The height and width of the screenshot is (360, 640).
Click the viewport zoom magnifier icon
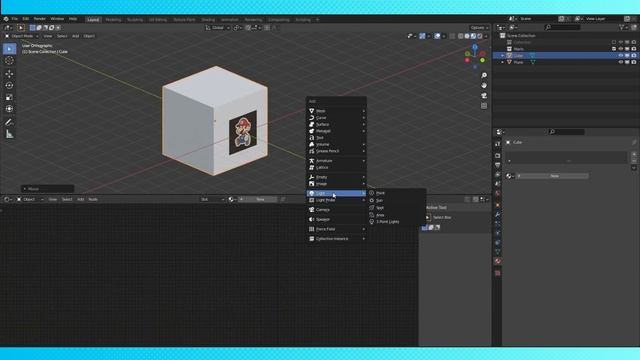(484, 76)
